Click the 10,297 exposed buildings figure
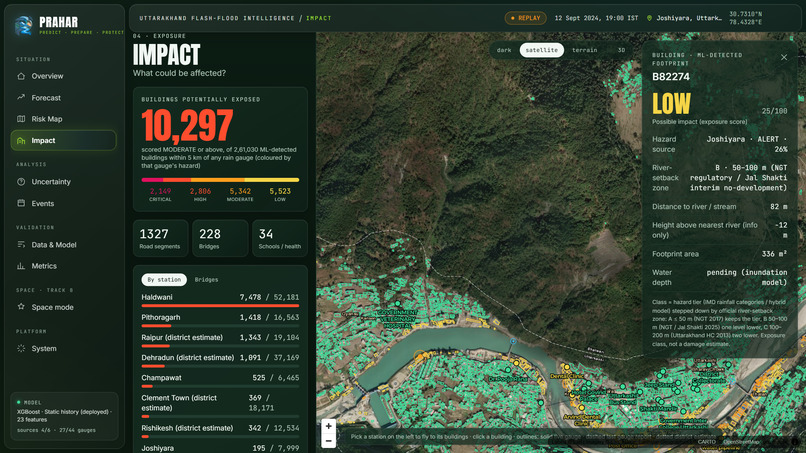Image resolution: width=806 pixels, height=453 pixels. (x=187, y=125)
